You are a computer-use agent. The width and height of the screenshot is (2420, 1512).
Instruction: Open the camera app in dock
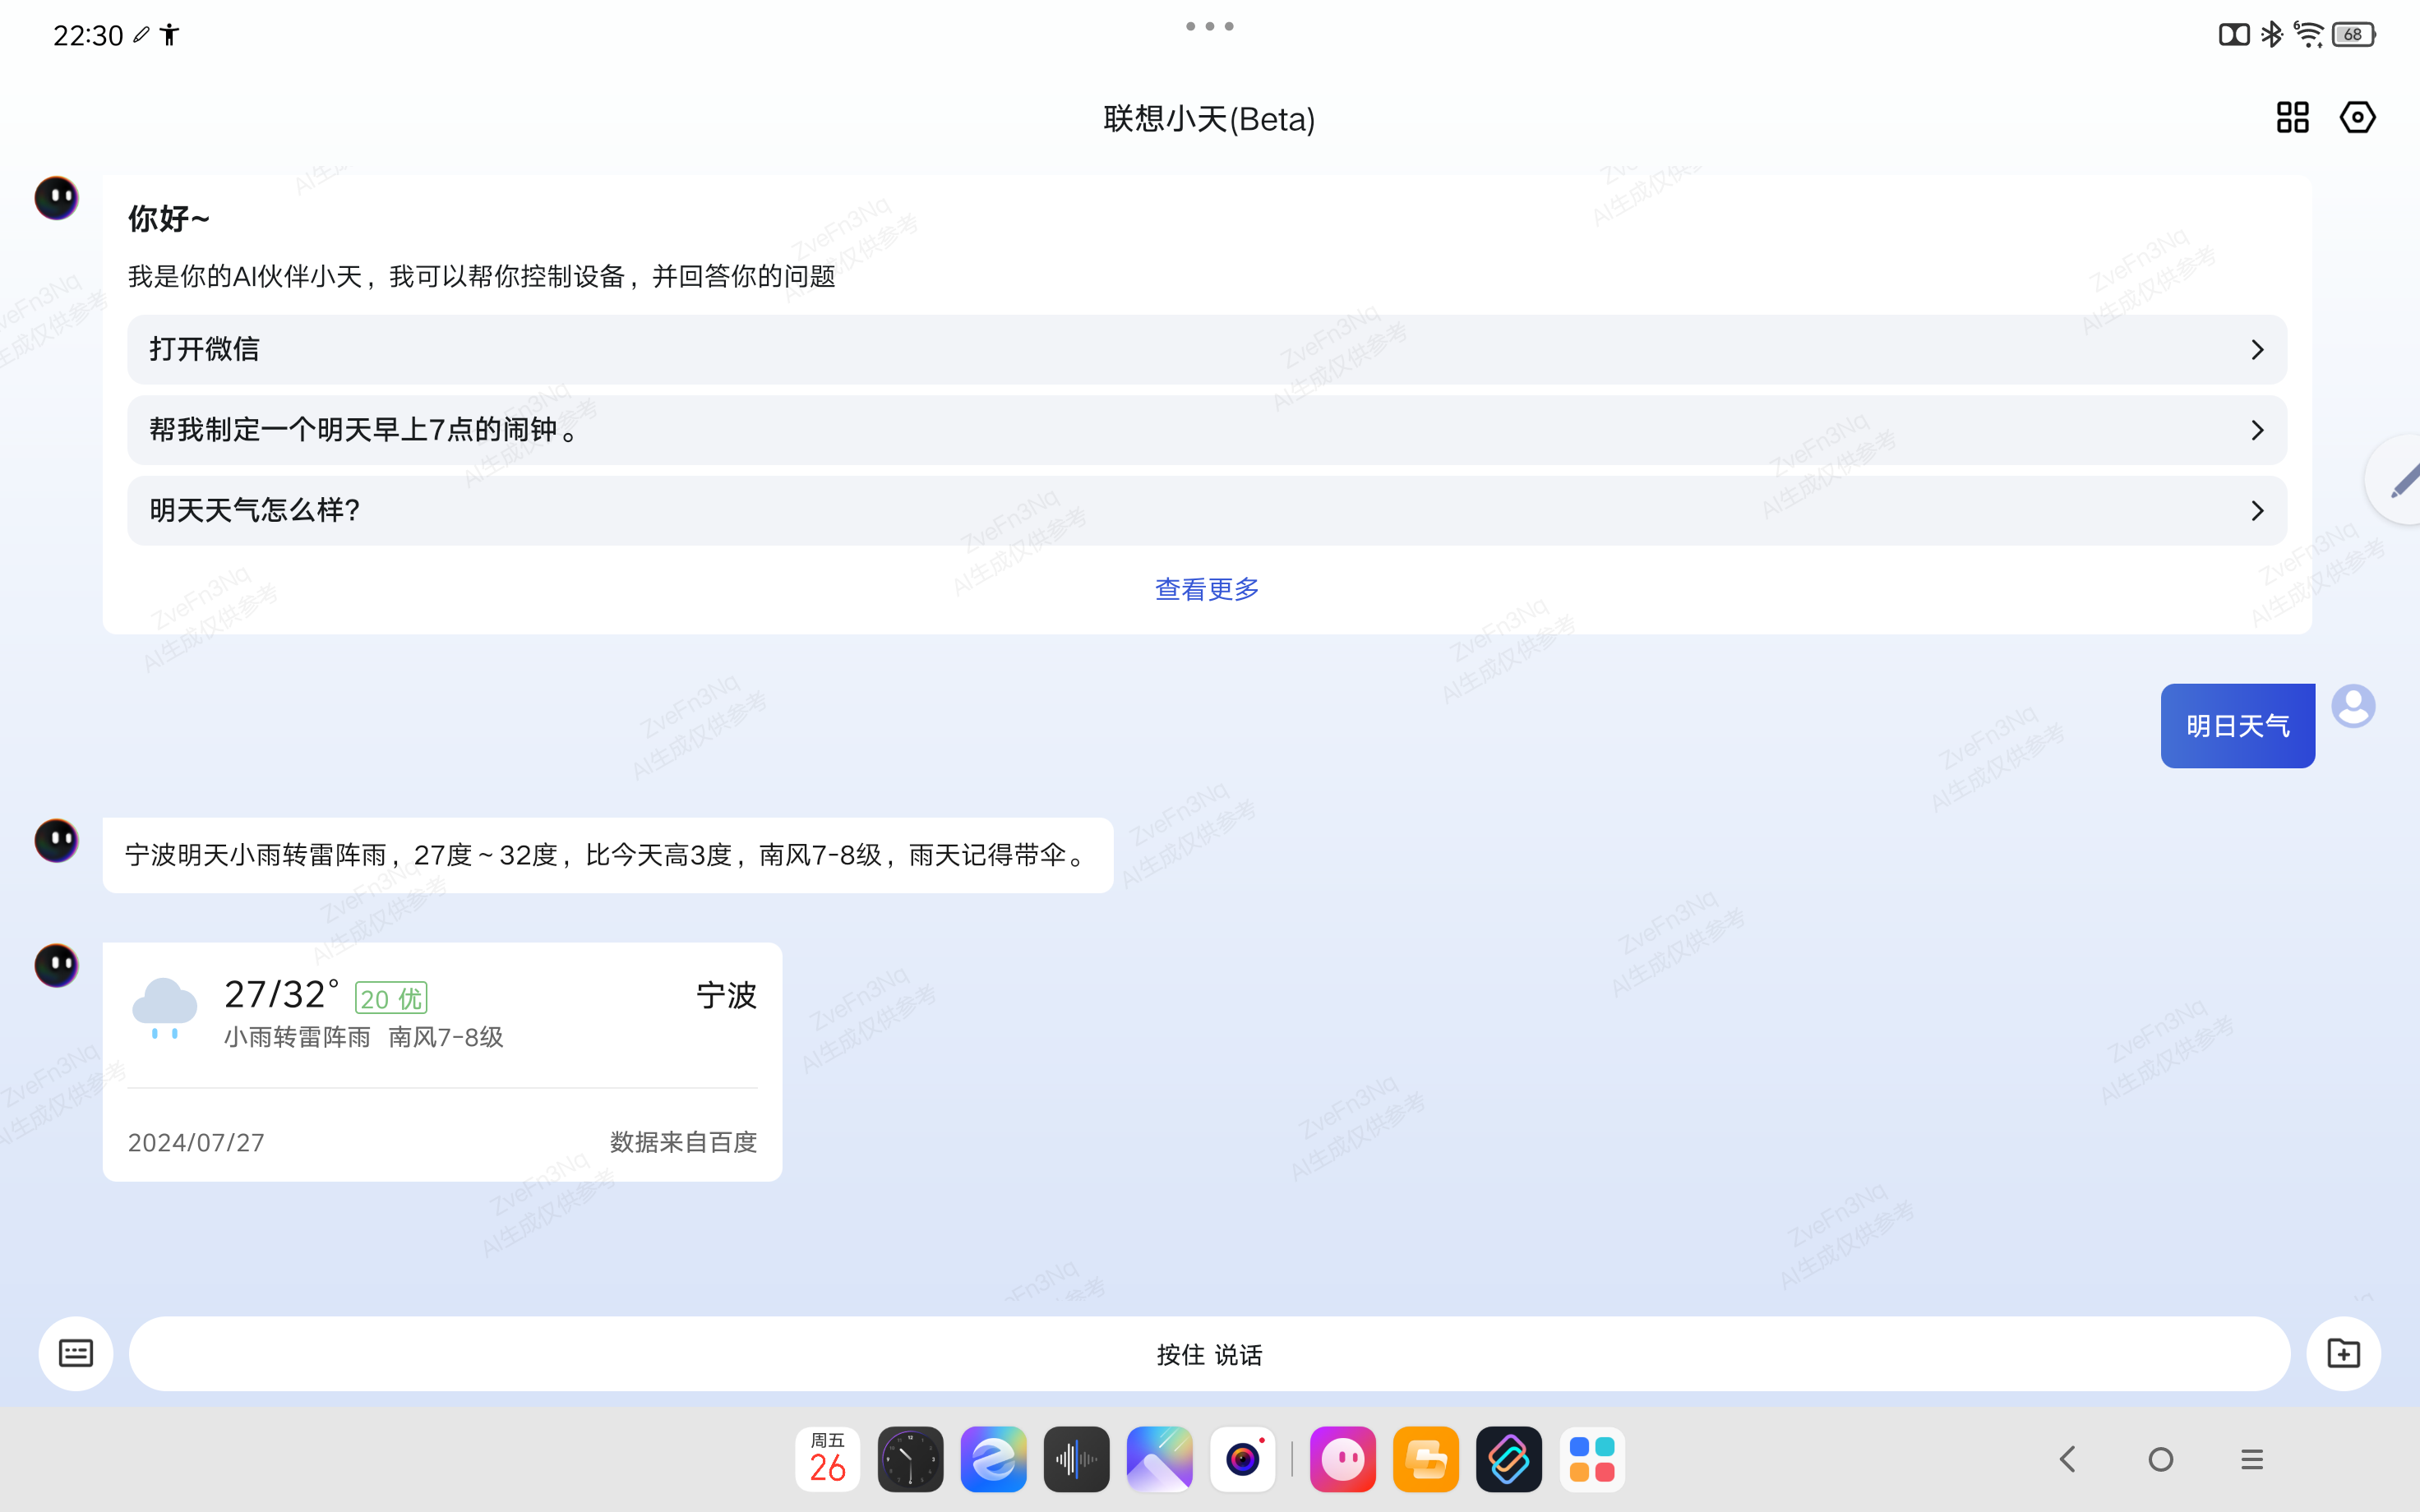click(x=1242, y=1459)
